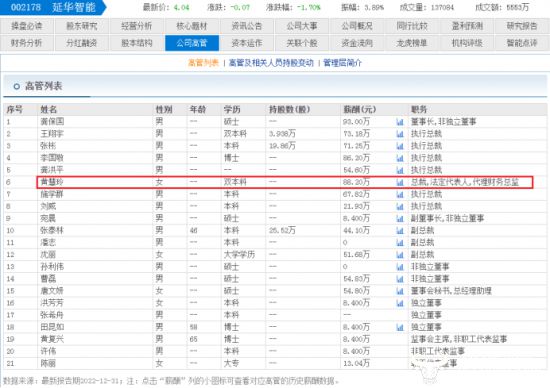This screenshot has width=550, height=388.
Task: Open salary chart icon in 黄慧玲 row
Action: pos(400,182)
